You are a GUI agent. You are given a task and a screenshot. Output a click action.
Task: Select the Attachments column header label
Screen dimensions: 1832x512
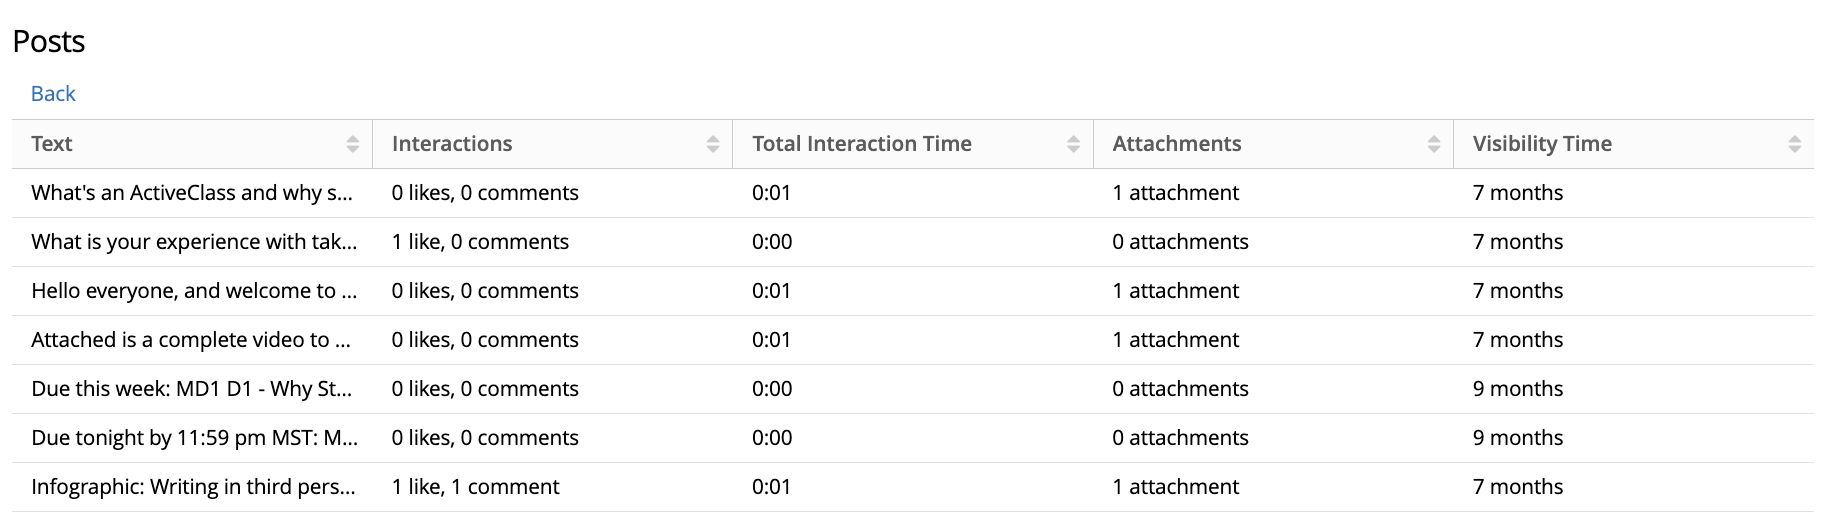[1177, 144]
